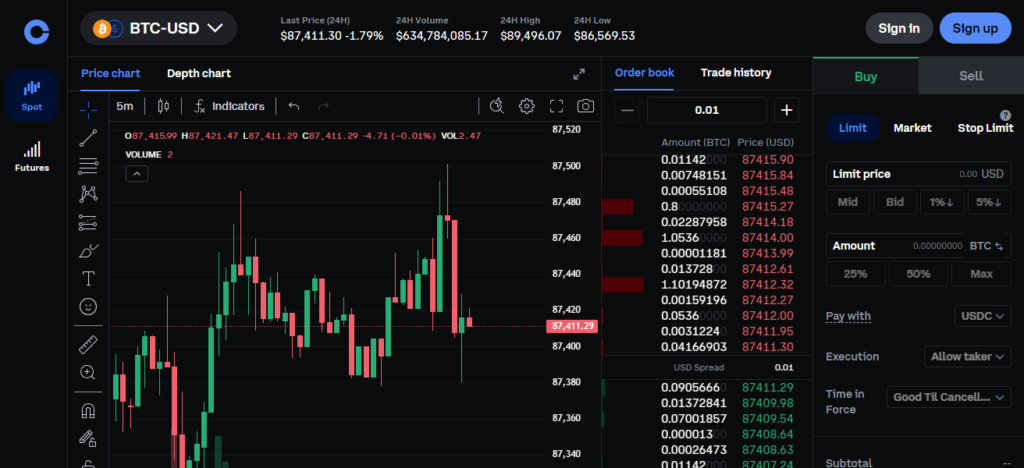Expand the chart panel with arrows icon
Viewport: 1024px width, 468px height.
point(579,74)
